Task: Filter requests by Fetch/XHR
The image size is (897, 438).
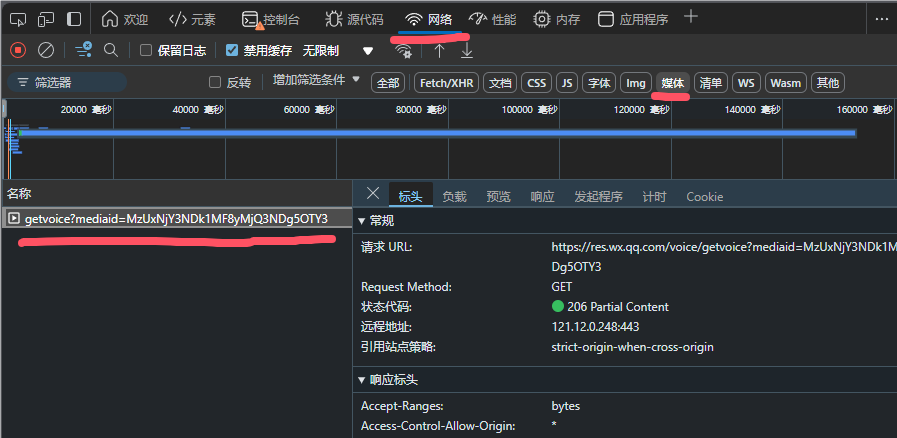Action: tap(446, 83)
